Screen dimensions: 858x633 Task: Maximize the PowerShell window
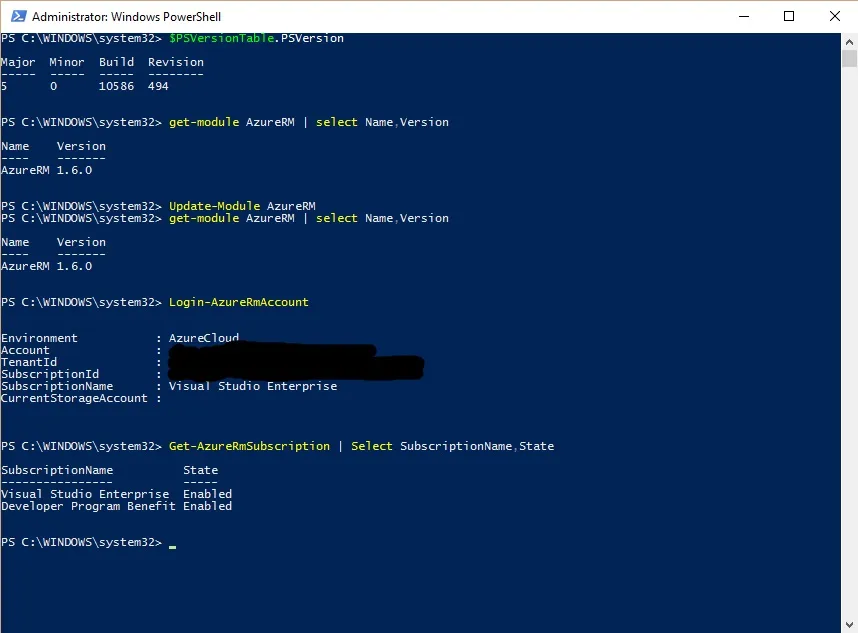(x=789, y=16)
